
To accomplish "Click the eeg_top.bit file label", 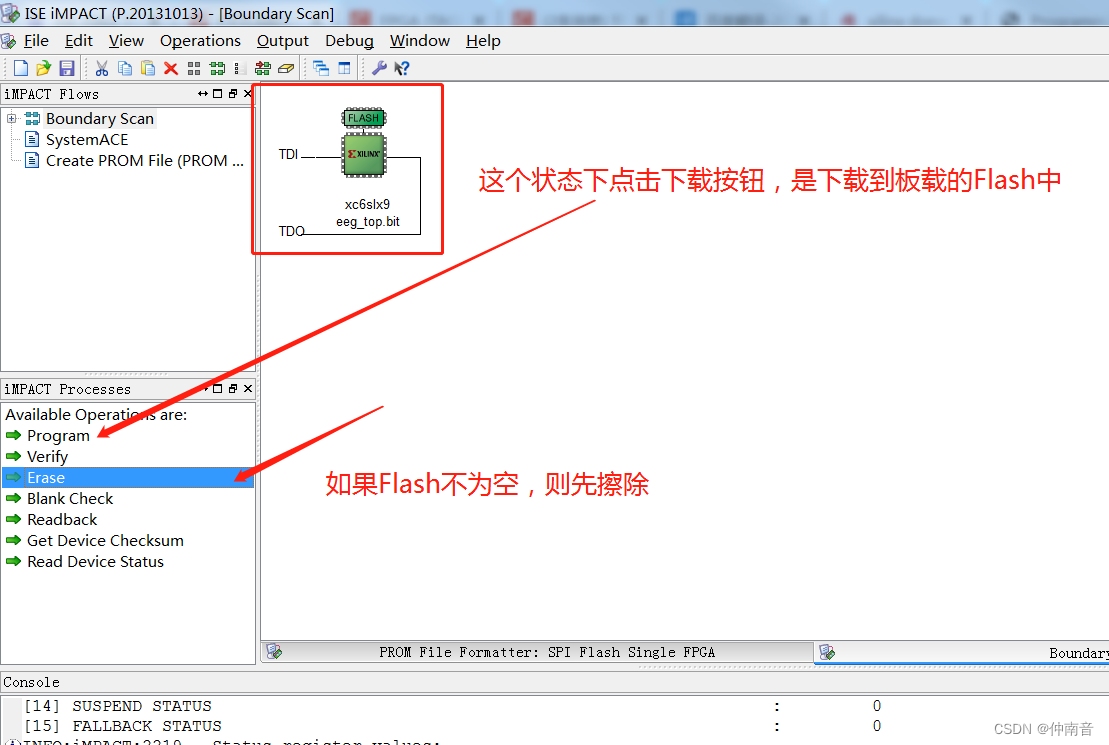I will [x=368, y=221].
